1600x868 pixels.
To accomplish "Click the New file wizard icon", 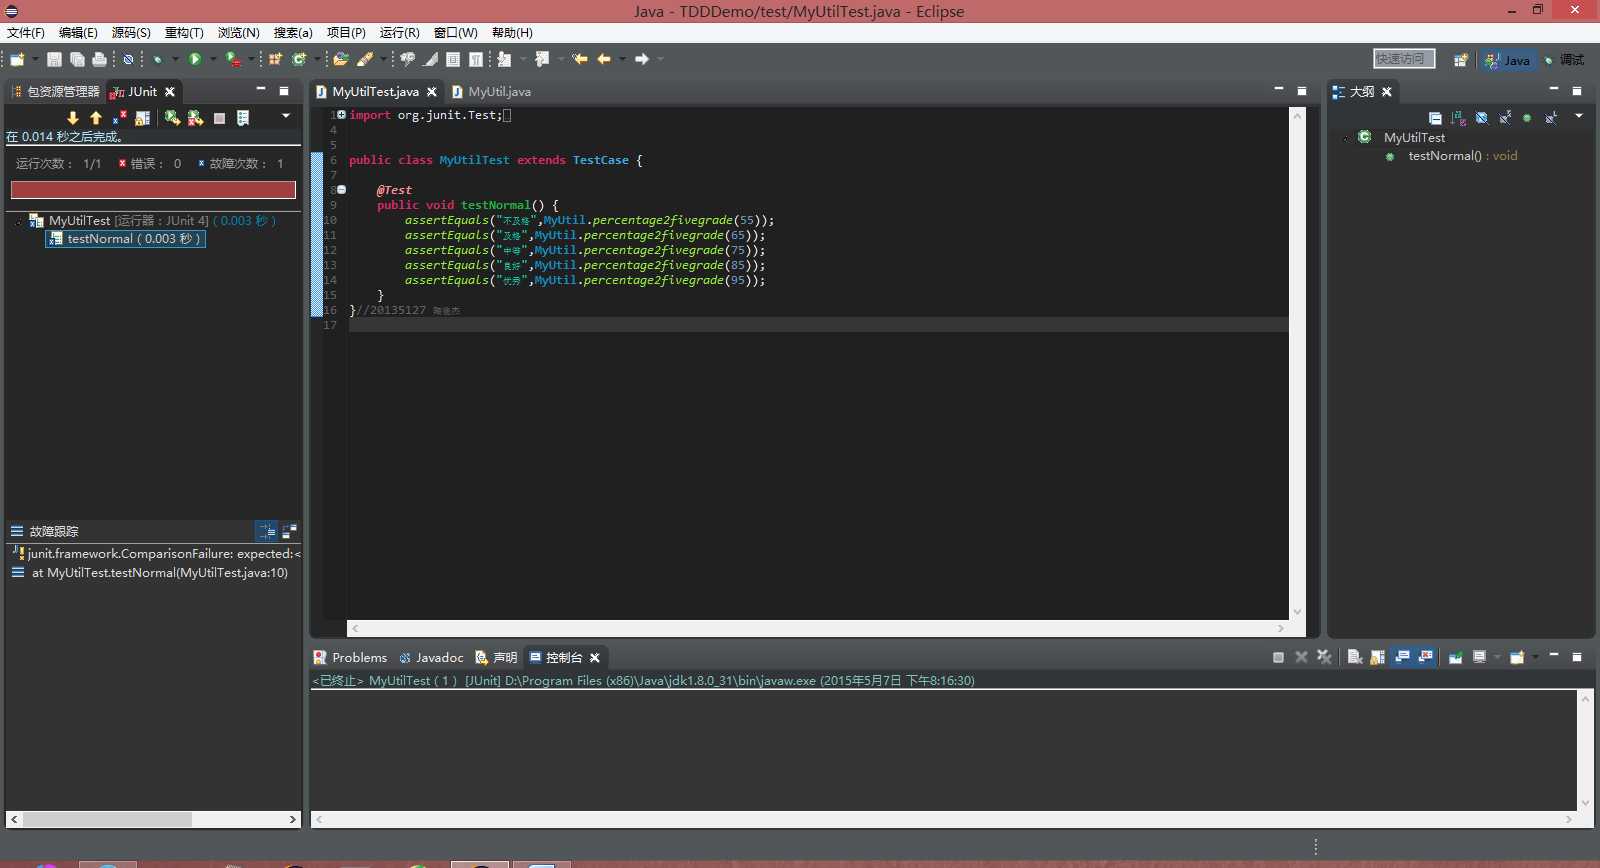I will (17, 59).
